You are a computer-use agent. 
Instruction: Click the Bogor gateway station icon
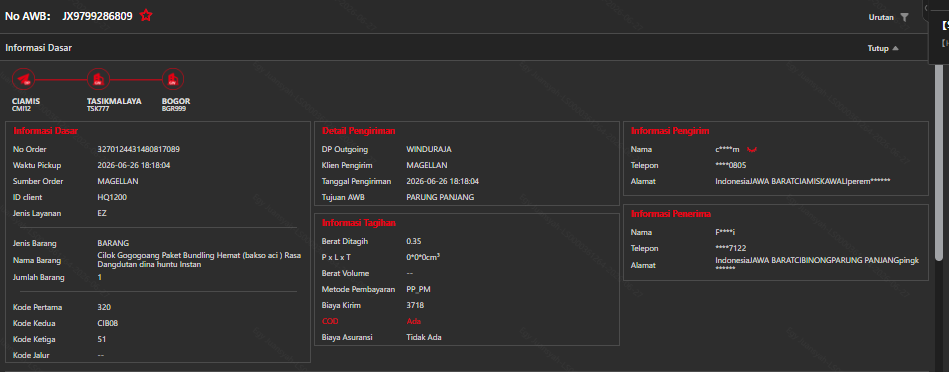click(x=172, y=79)
